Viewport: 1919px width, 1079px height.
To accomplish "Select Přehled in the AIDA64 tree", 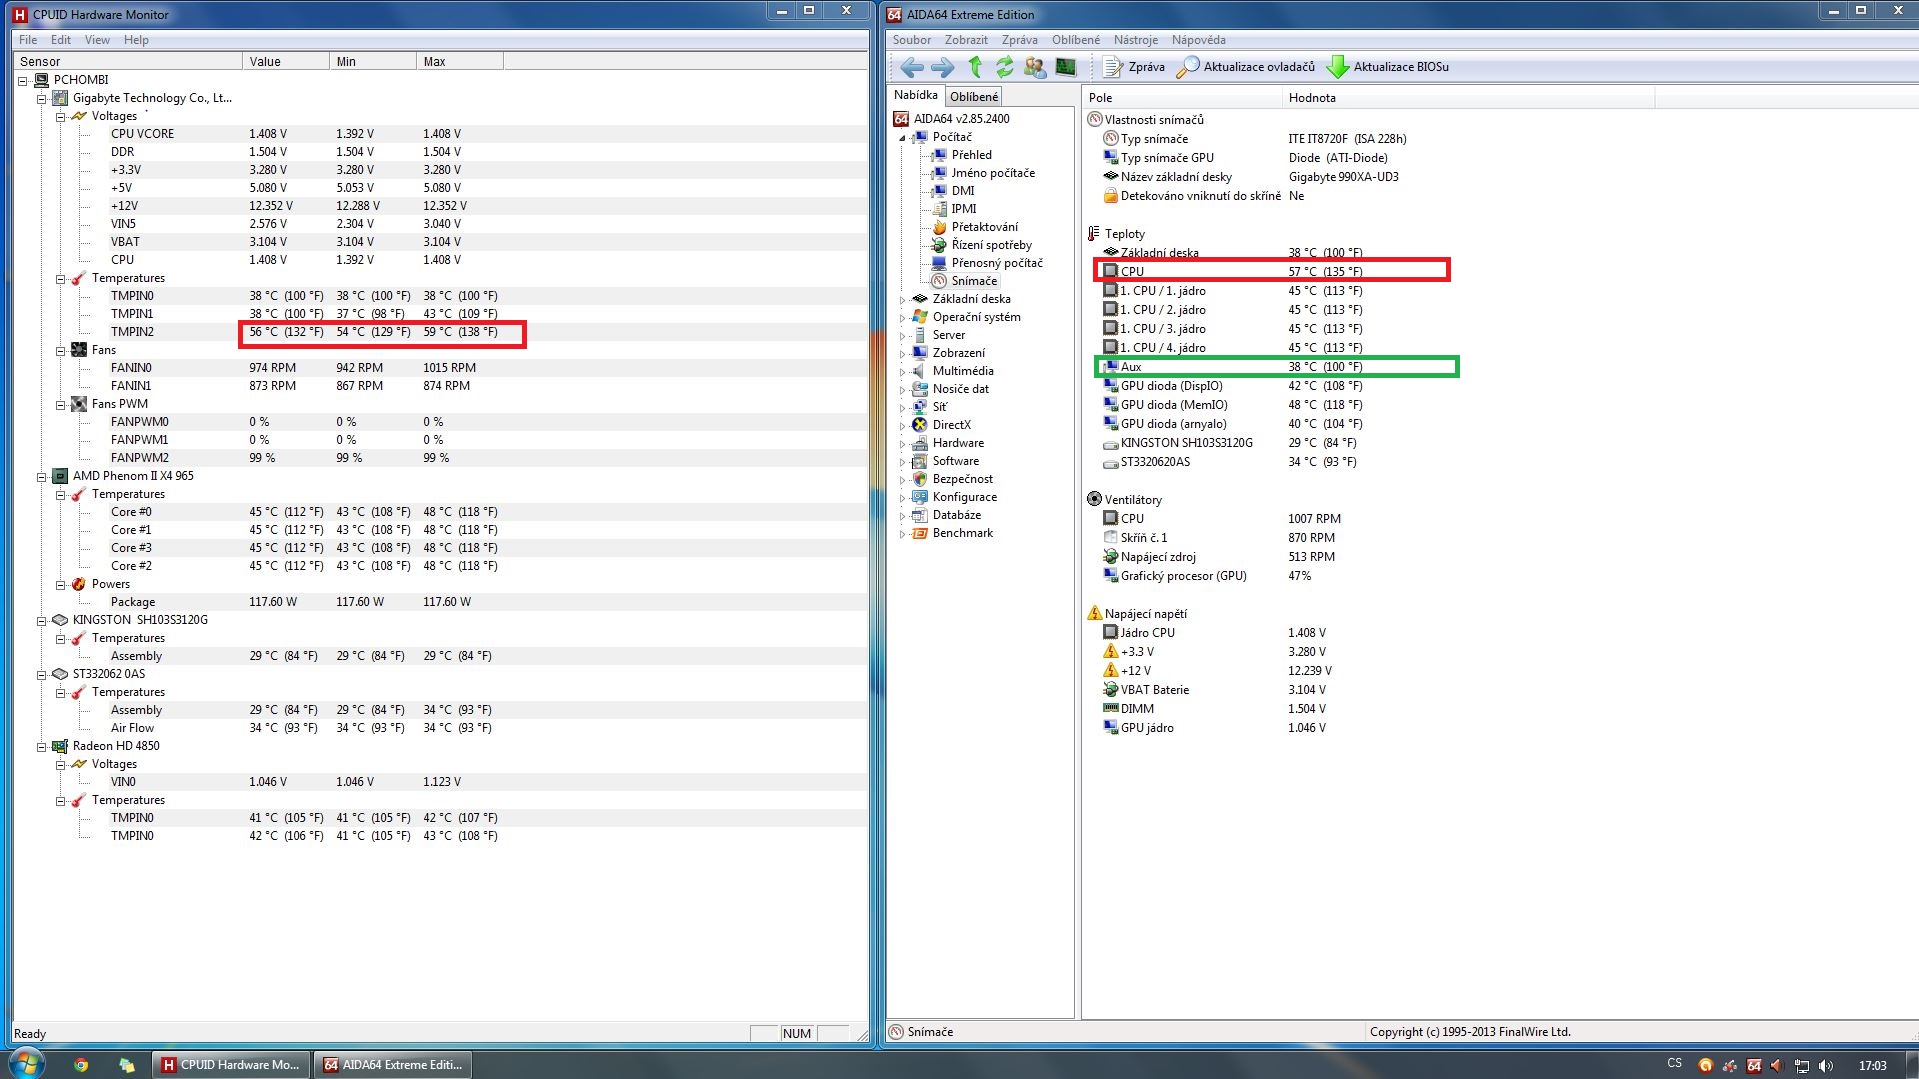I will tap(971, 155).
